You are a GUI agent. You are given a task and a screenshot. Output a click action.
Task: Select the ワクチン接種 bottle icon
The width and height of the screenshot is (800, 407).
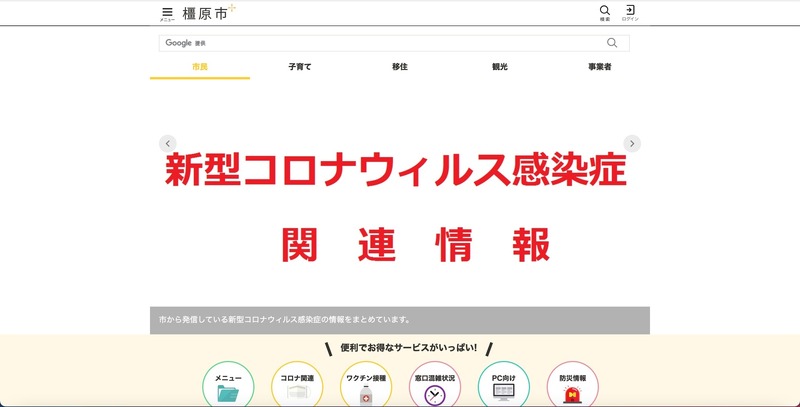pos(366,388)
